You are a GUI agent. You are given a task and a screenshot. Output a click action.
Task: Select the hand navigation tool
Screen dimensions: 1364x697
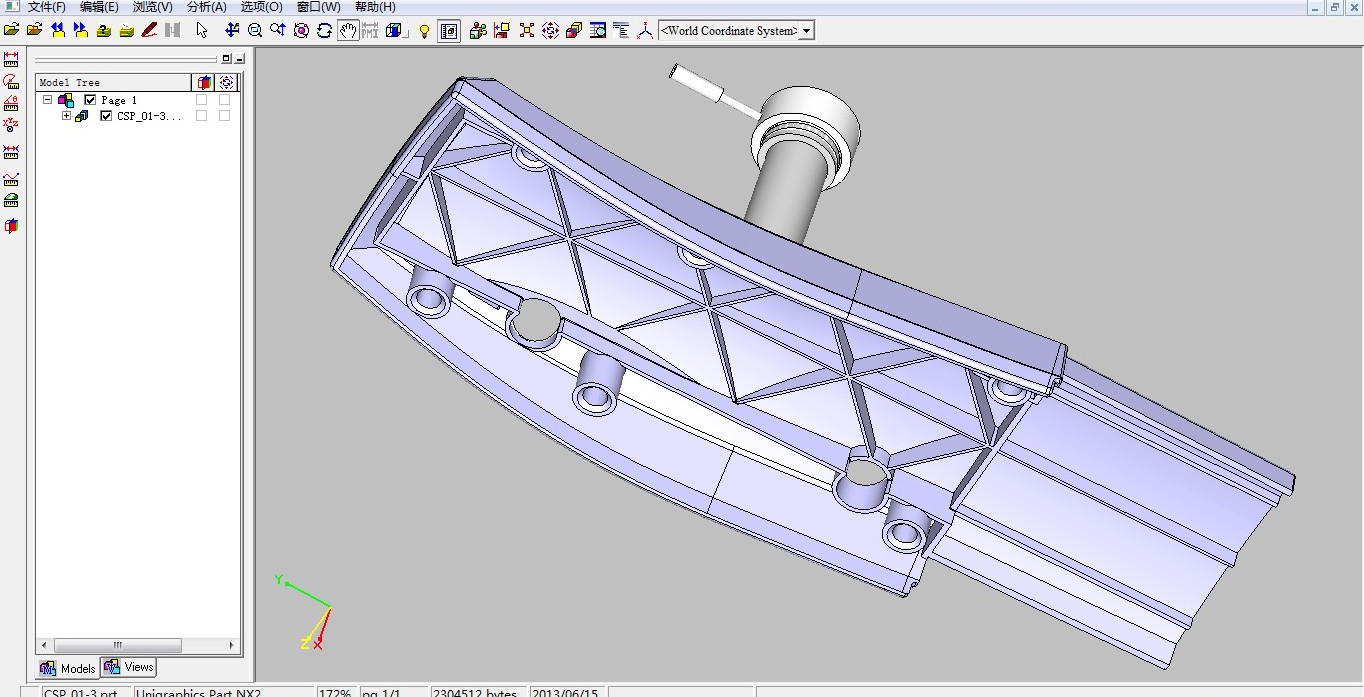tap(348, 30)
